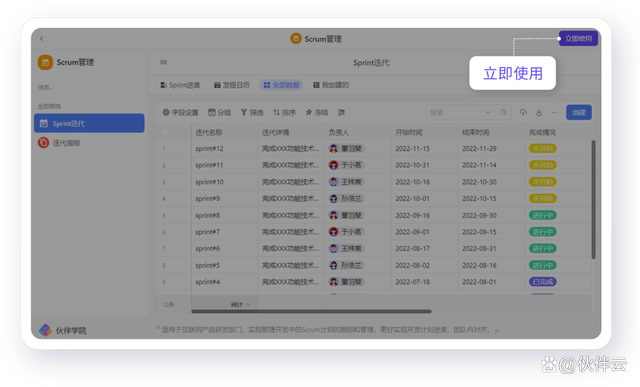Viewport: 640px width, 387px height.
Task: Click the cloud upload import icon
Action: click(x=523, y=112)
